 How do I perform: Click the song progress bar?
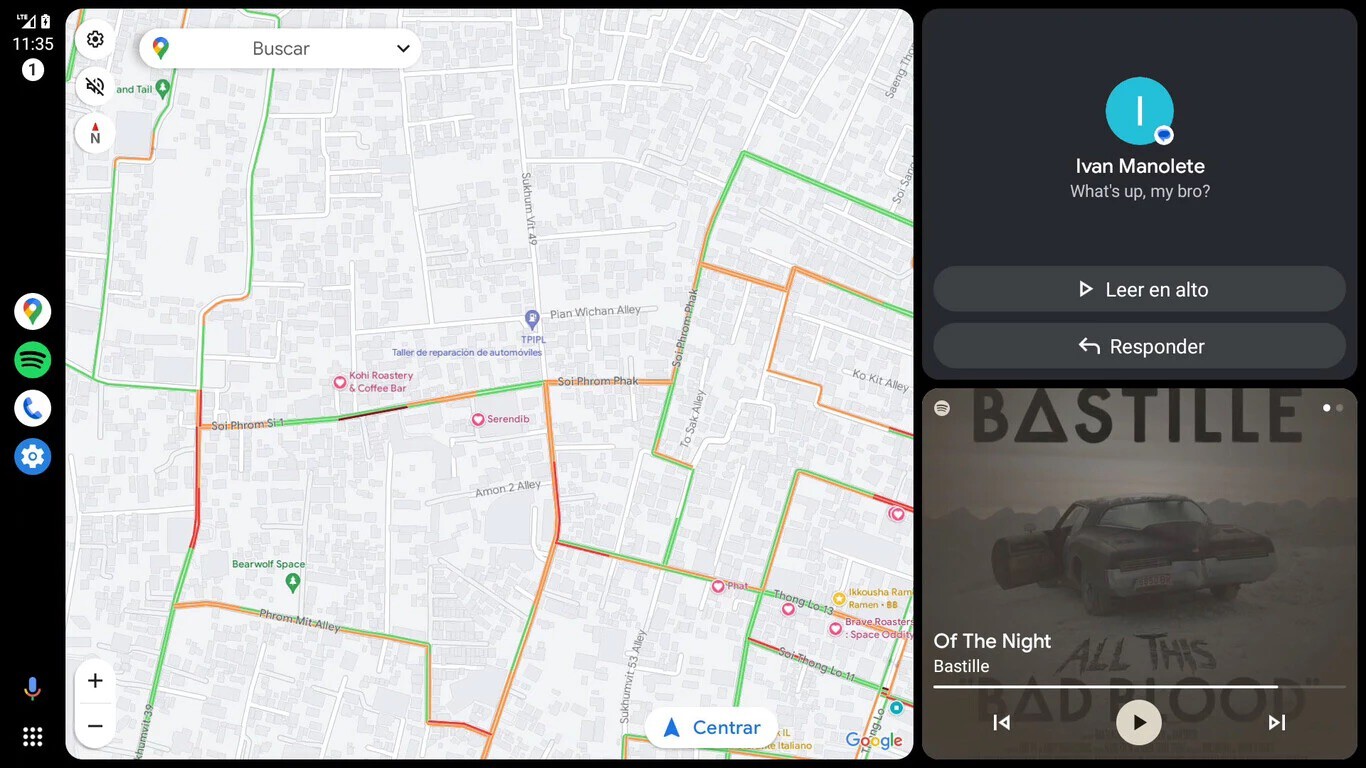(x=1139, y=686)
